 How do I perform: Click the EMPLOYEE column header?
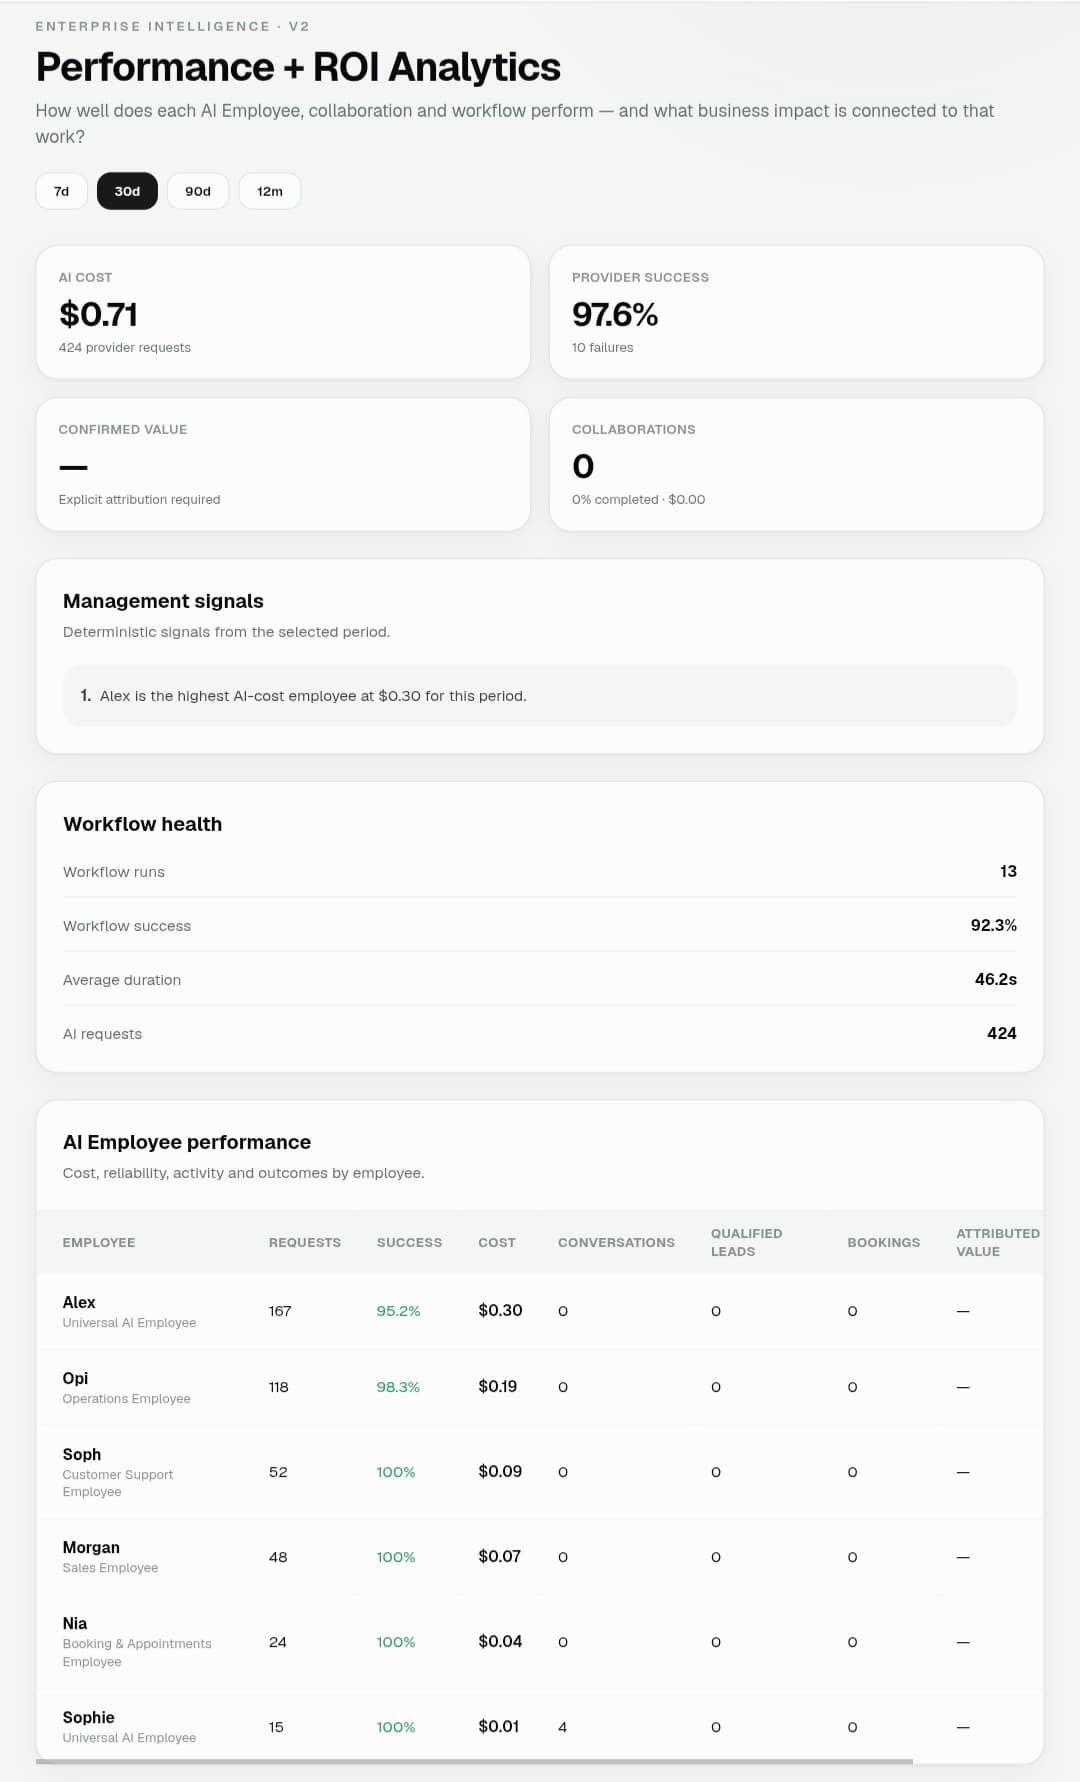click(x=99, y=1242)
